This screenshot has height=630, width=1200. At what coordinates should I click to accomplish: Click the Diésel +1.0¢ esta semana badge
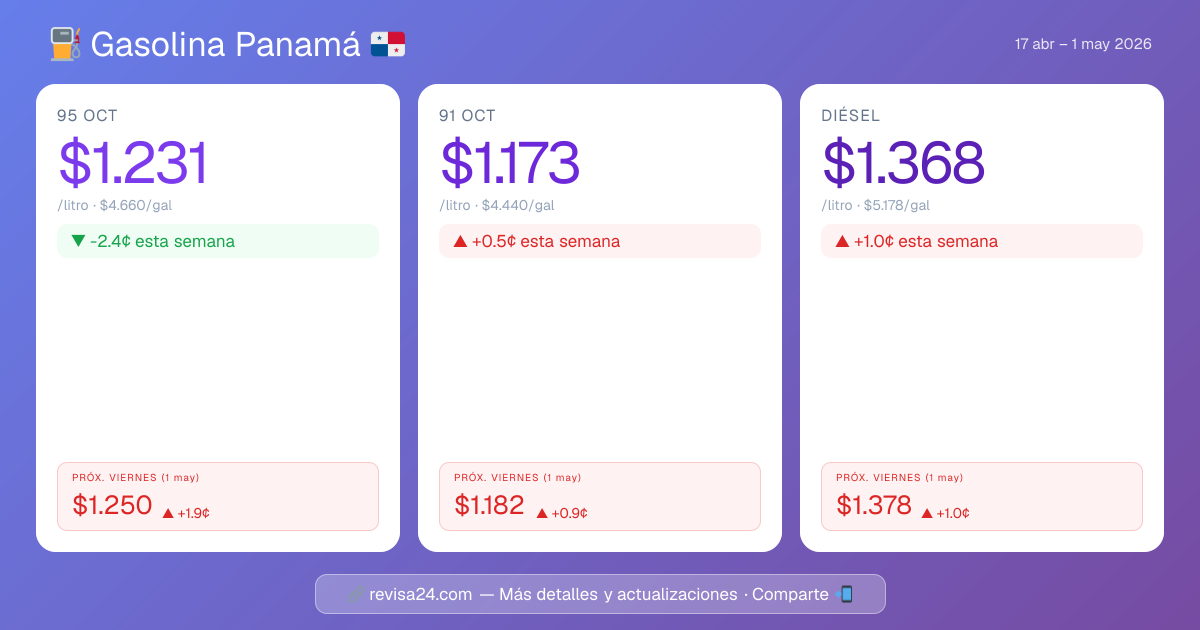tap(981, 241)
